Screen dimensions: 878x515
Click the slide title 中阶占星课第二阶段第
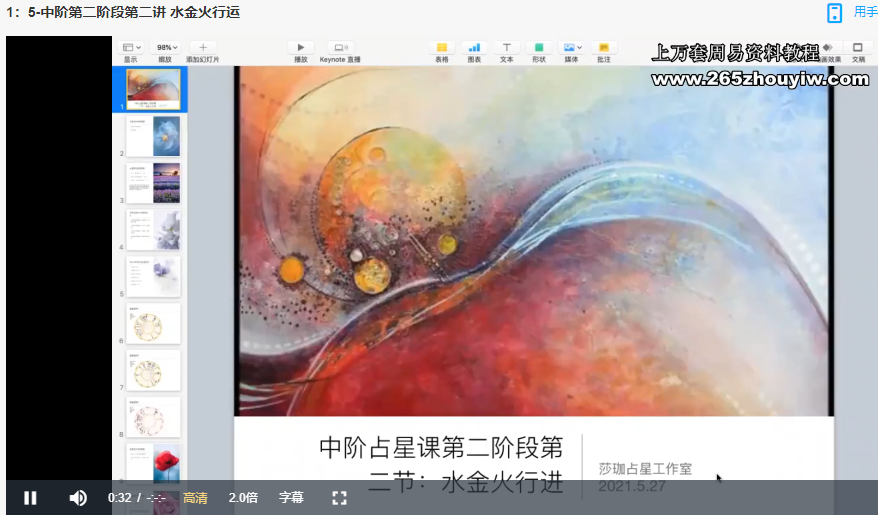(x=441, y=448)
